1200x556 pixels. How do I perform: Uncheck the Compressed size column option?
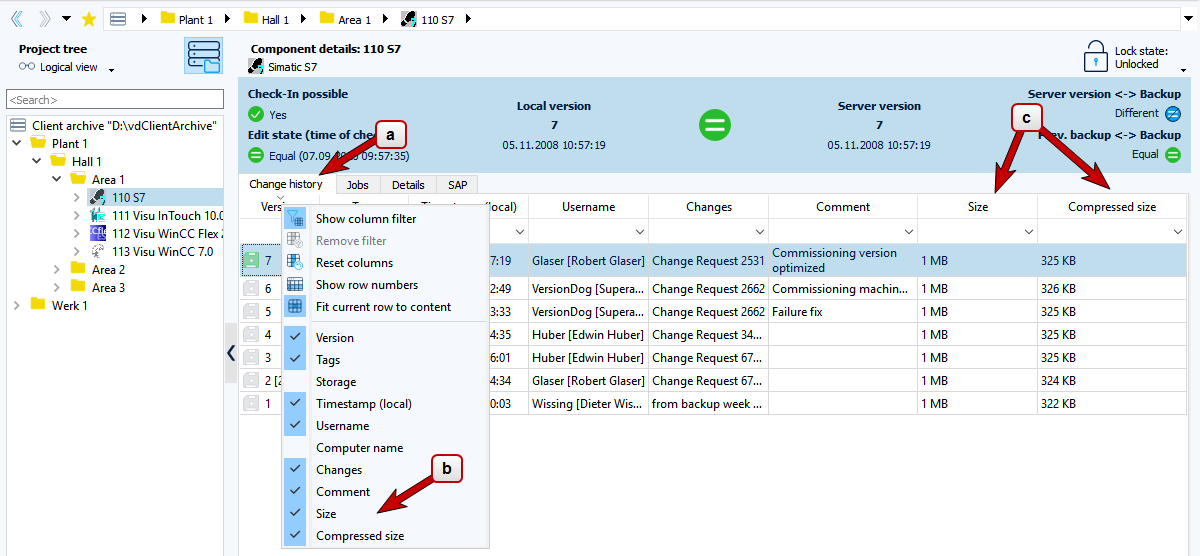(x=359, y=536)
